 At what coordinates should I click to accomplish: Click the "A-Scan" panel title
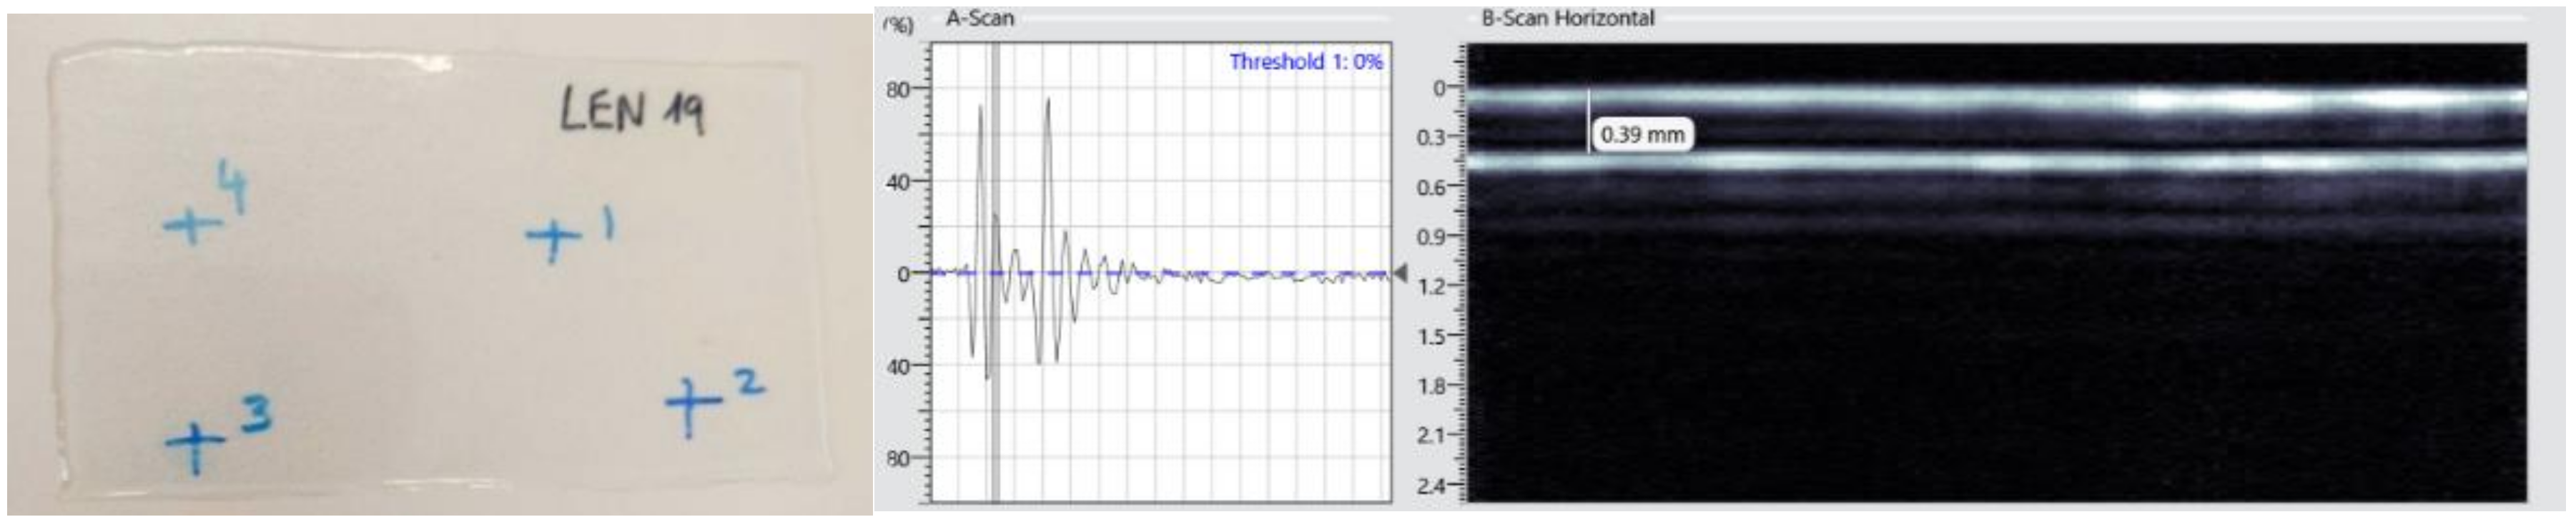click(980, 18)
